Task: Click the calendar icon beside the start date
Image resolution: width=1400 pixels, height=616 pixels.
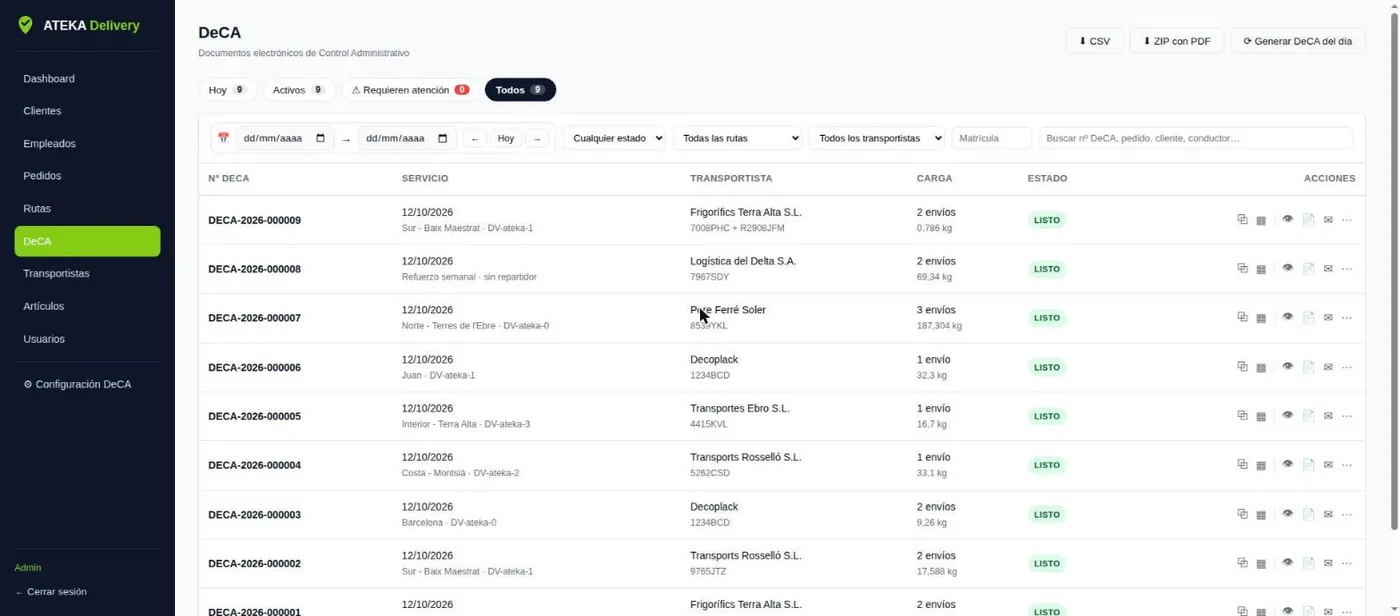Action: [223, 138]
